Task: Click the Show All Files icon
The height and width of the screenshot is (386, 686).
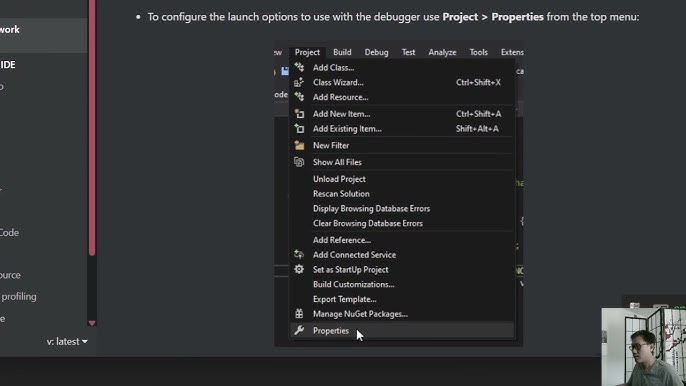Action: point(299,162)
